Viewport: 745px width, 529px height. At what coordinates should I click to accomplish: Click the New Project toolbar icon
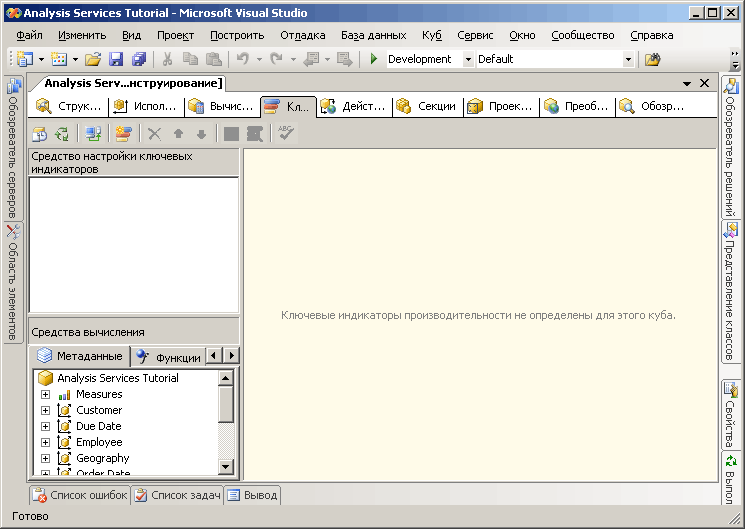(x=24, y=59)
